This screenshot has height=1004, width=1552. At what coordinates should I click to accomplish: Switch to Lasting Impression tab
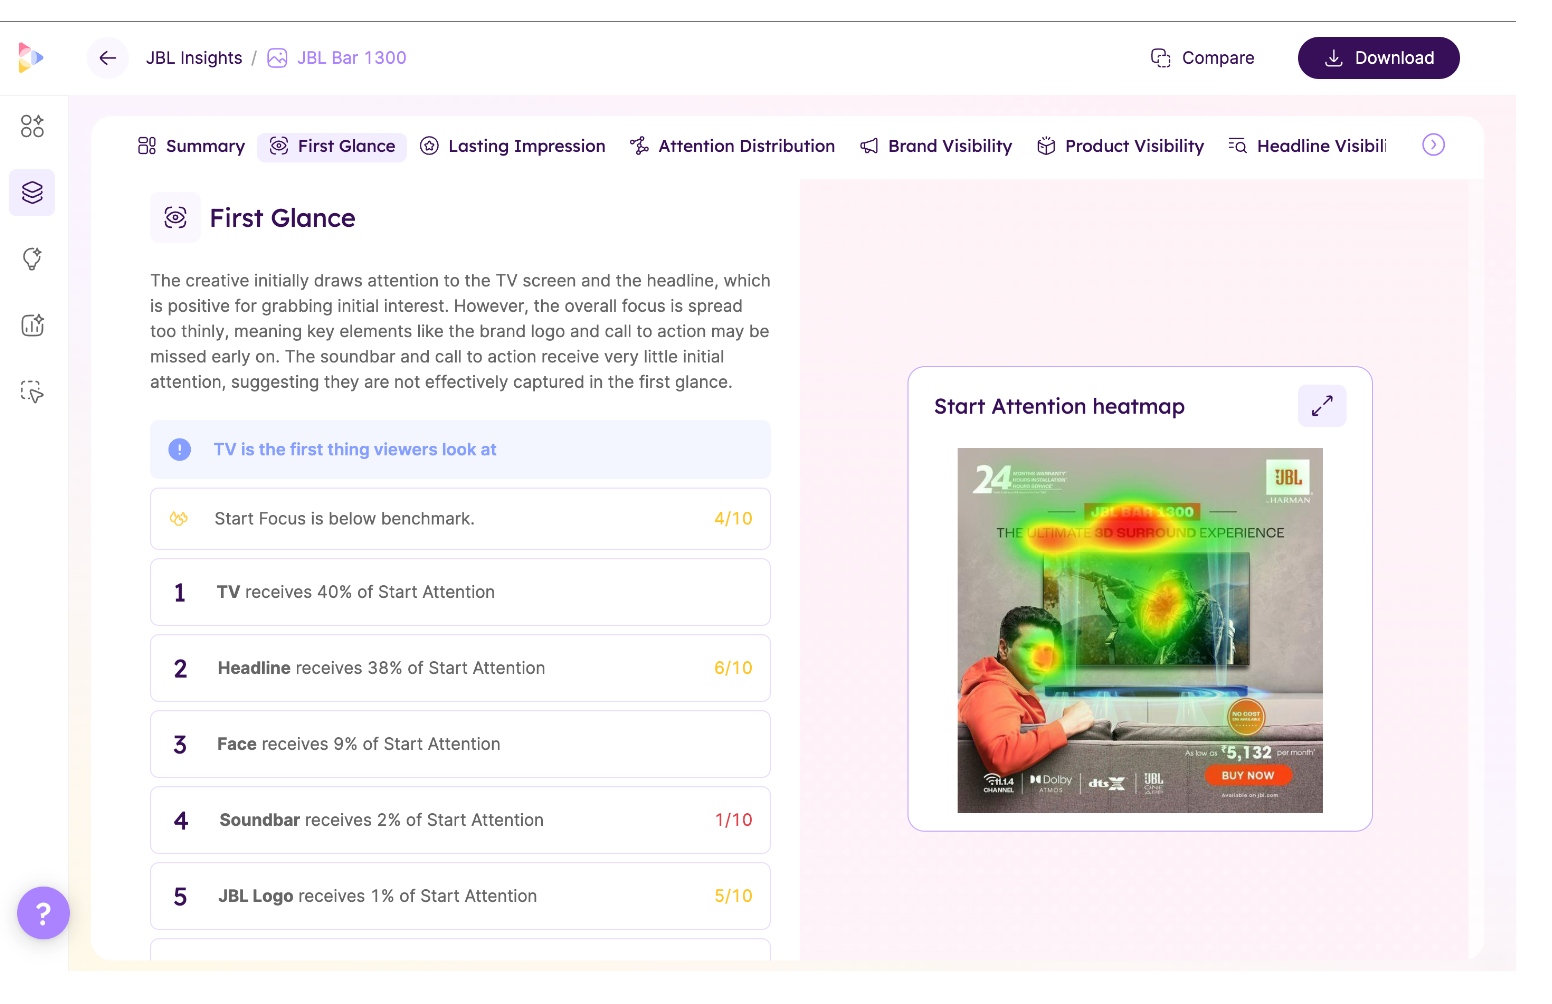(512, 146)
